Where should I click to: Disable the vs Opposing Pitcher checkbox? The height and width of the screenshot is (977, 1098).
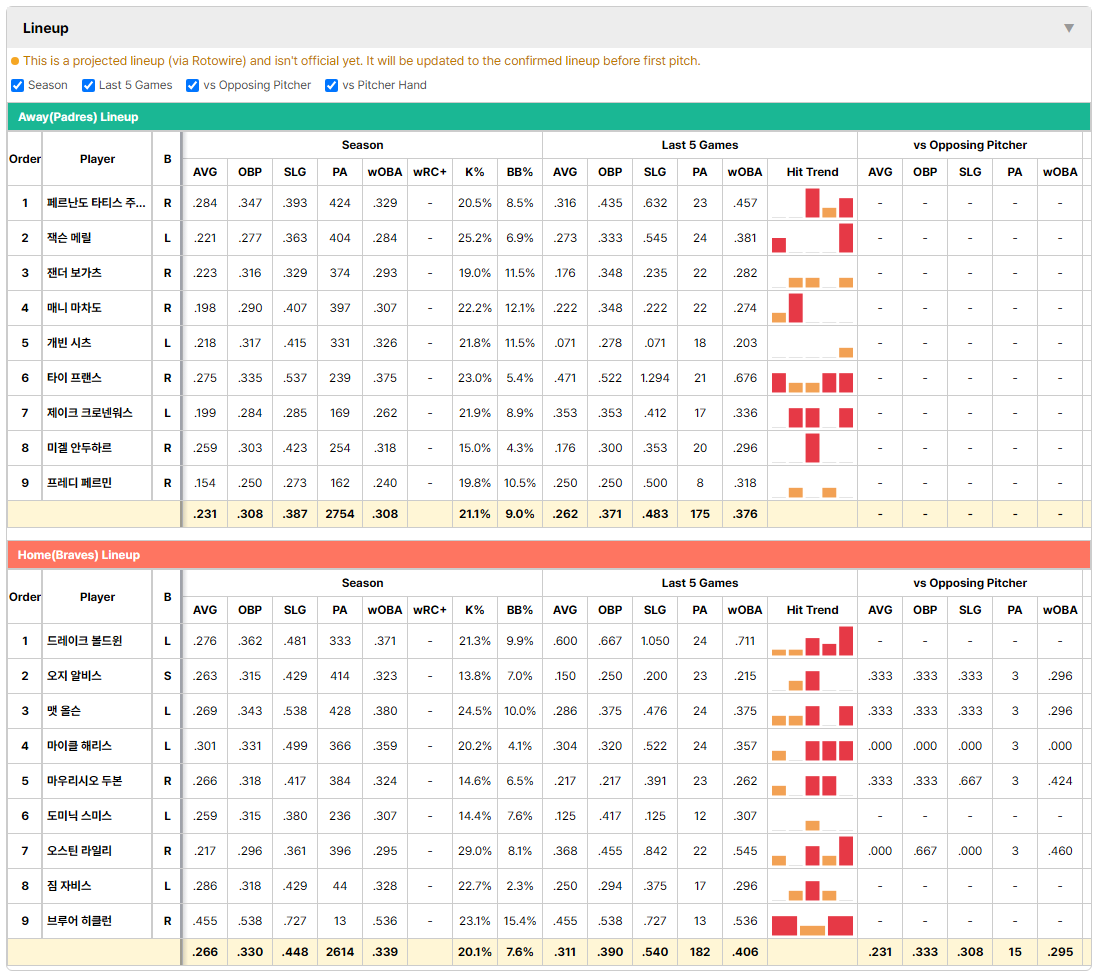(193, 85)
